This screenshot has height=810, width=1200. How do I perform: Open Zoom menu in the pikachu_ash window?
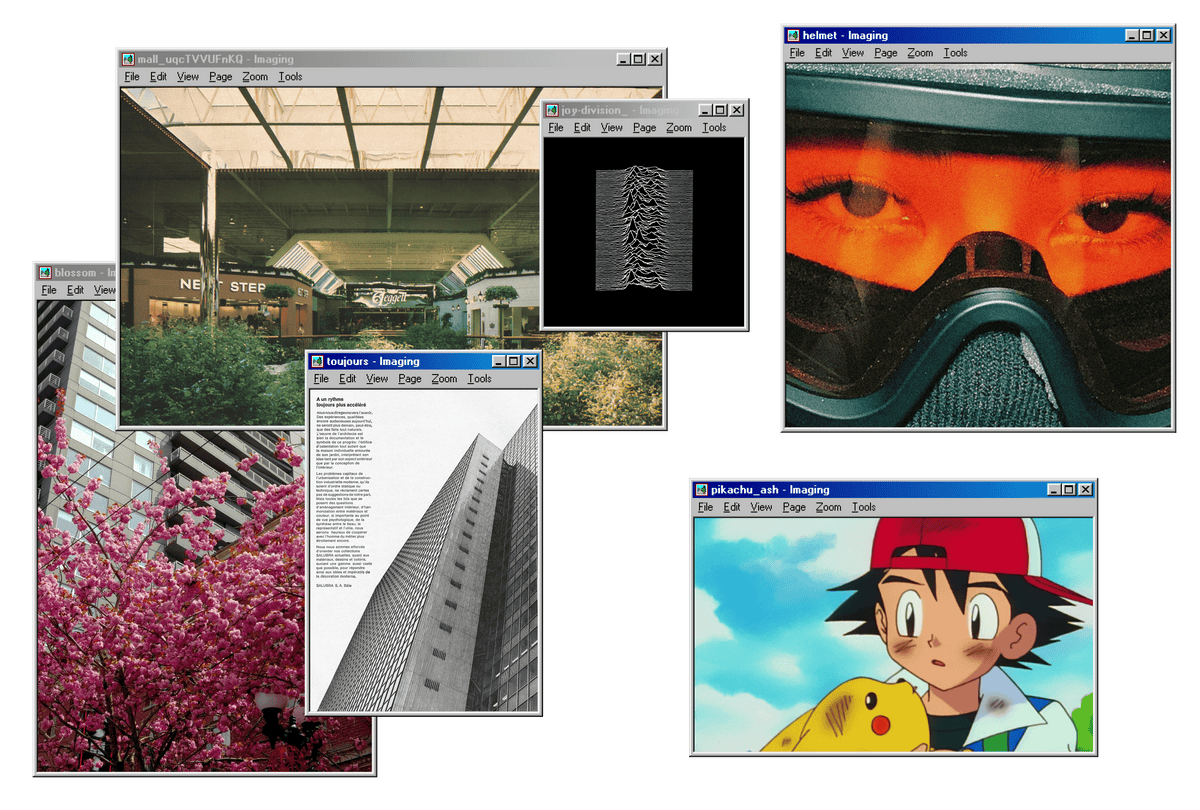tap(828, 508)
